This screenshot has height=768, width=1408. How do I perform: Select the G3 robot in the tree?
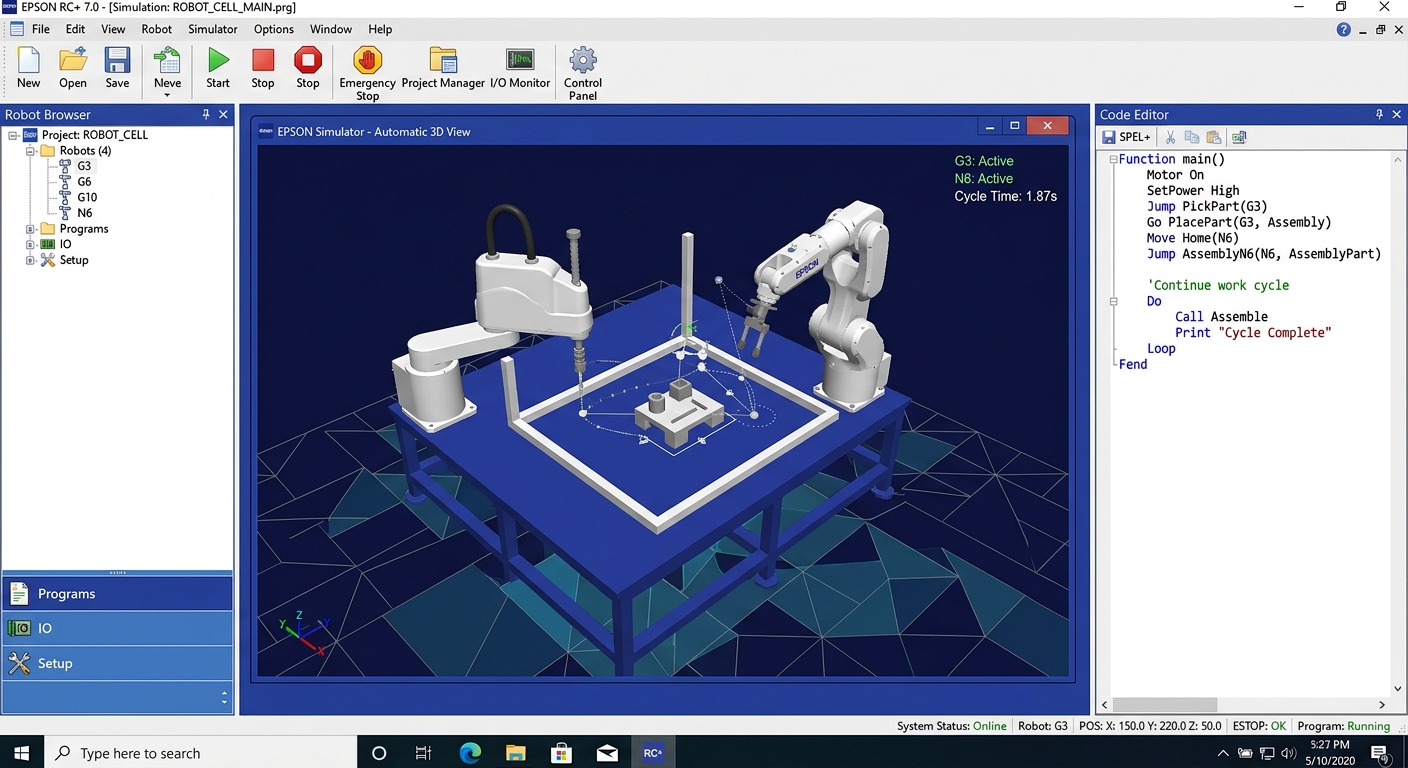click(84, 166)
